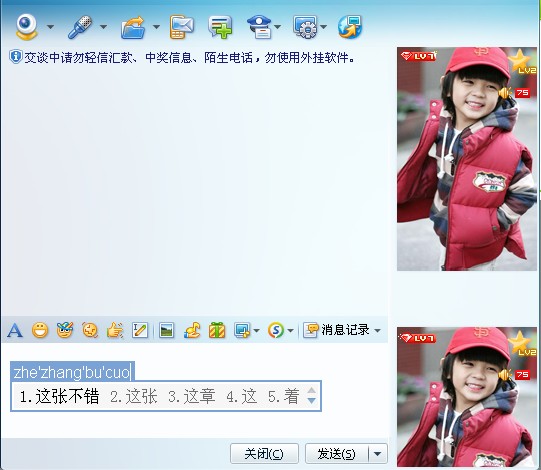Viewport: 541px width, 470px height.
Task: Send a gift with gift box icon
Action: [217, 330]
